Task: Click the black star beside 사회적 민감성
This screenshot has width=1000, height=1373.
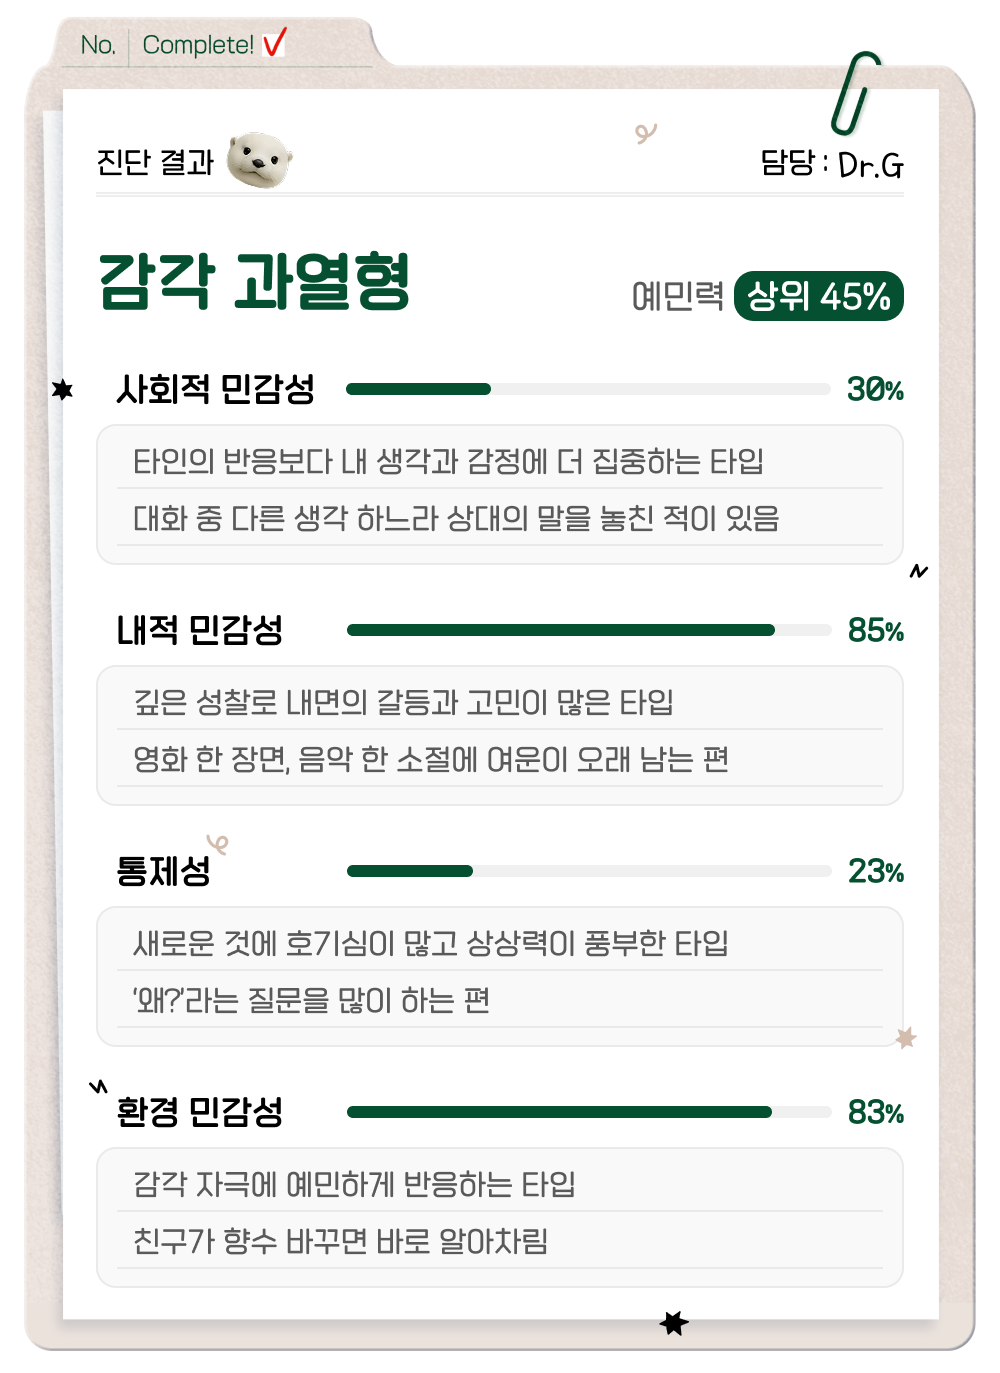Action: 63,389
